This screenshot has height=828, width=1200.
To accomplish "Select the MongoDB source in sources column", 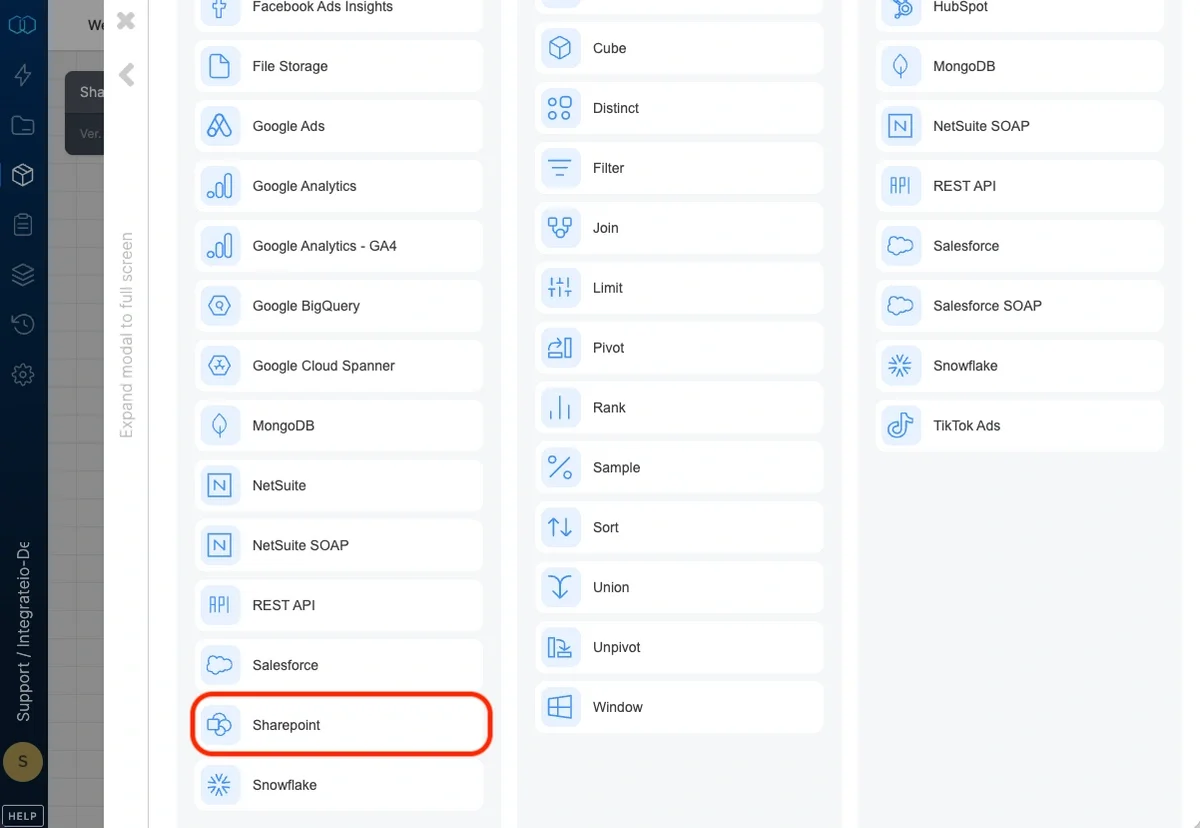I will click(338, 426).
